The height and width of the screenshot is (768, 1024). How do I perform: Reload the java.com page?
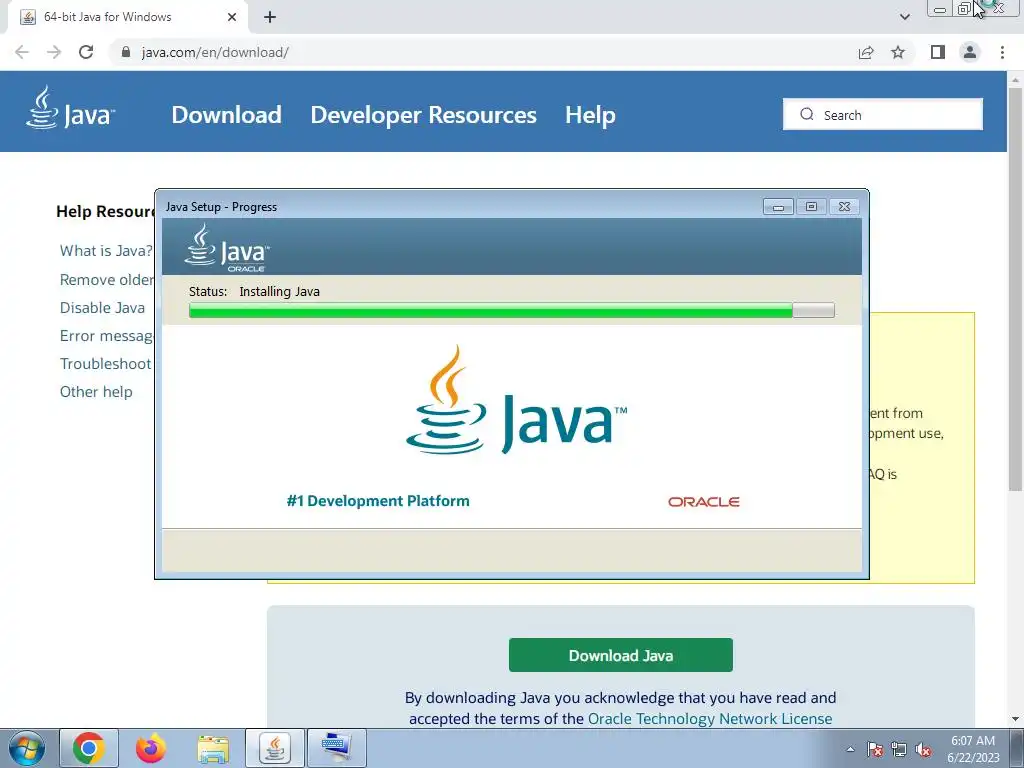click(x=86, y=52)
